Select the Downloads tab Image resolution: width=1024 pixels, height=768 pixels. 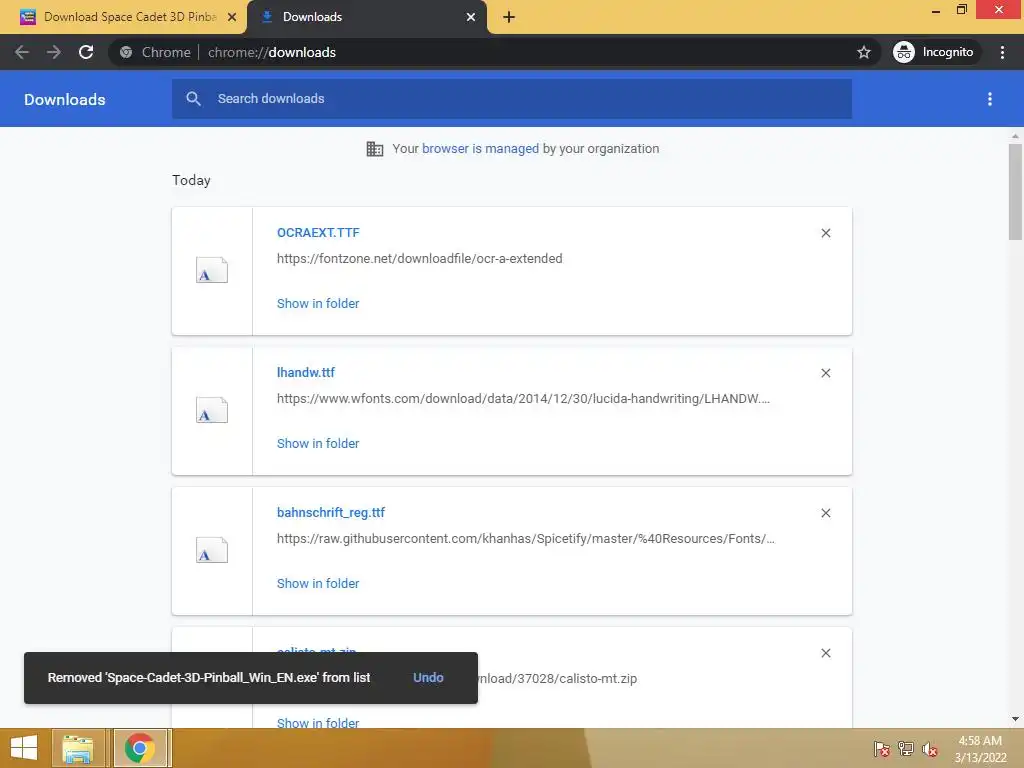coord(366,17)
